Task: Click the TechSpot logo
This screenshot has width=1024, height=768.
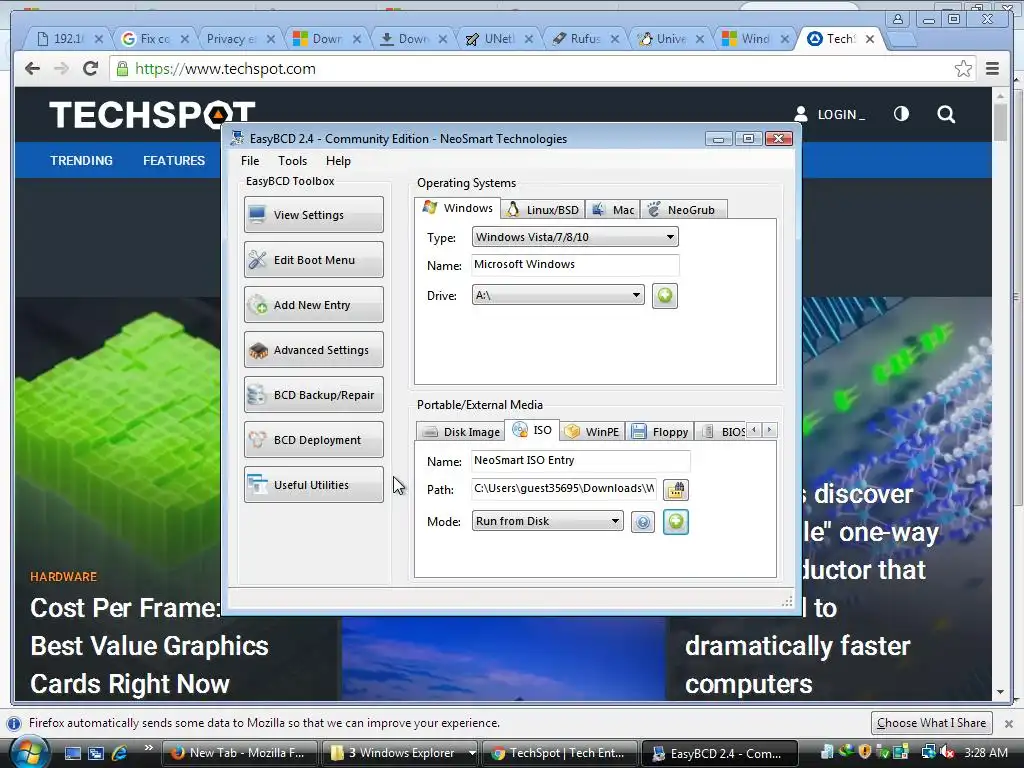Action: 152,114
